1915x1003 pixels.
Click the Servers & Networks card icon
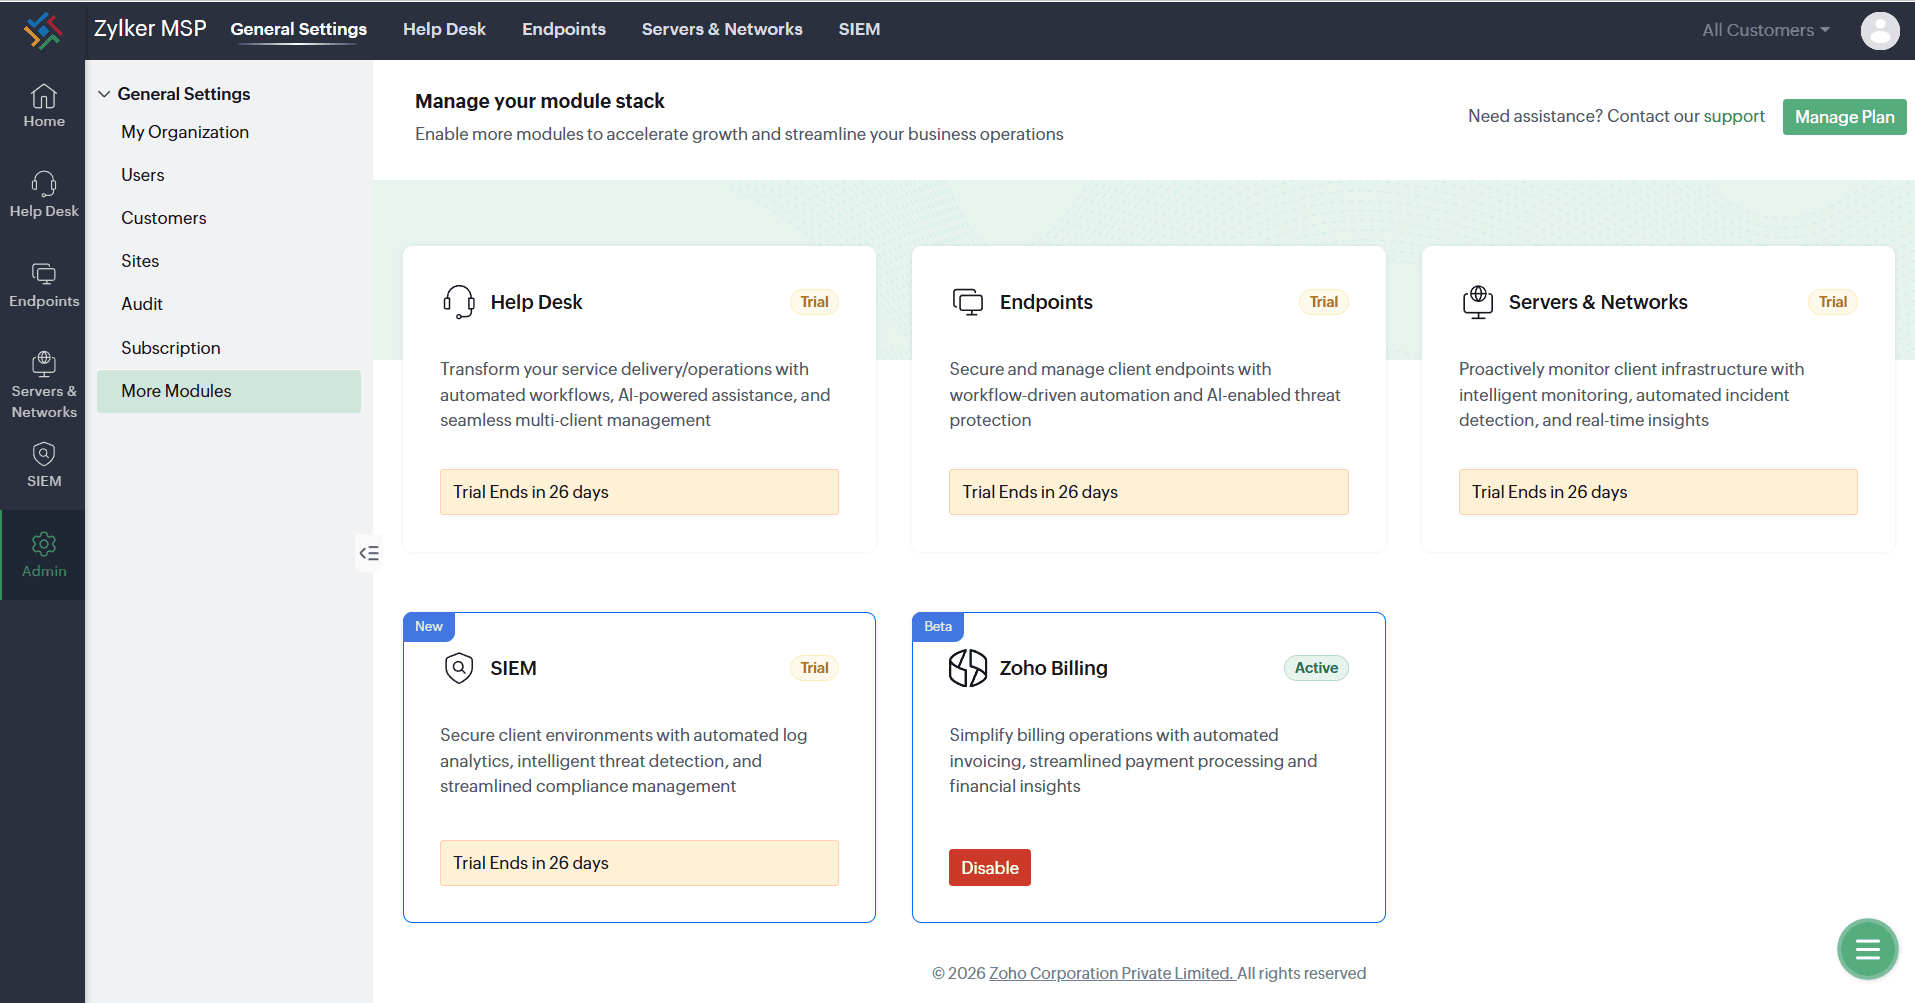(1477, 301)
